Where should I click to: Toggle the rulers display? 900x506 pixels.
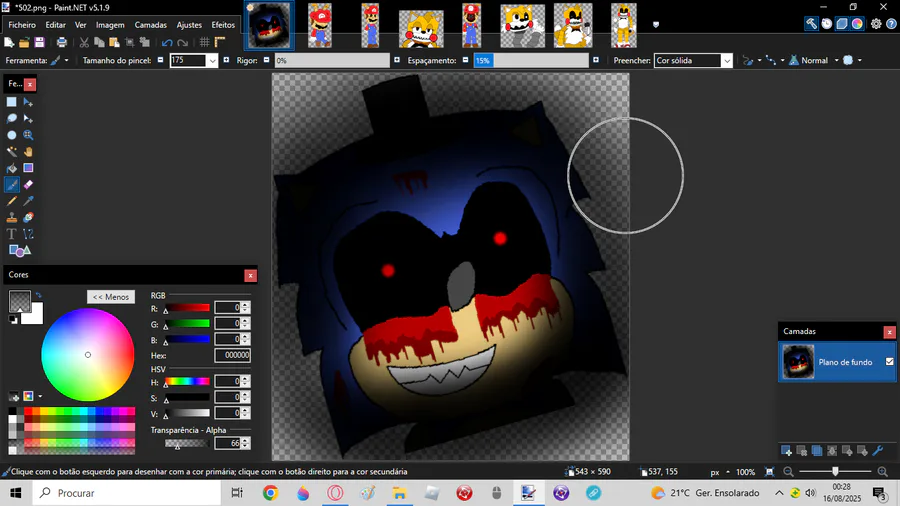(x=220, y=42)
